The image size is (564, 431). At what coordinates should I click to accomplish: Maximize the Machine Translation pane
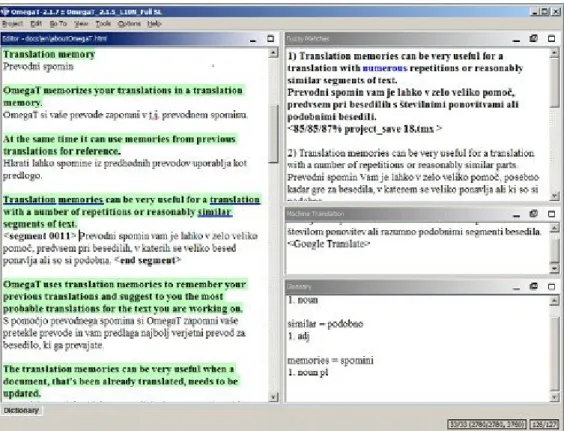click(551, 214)
